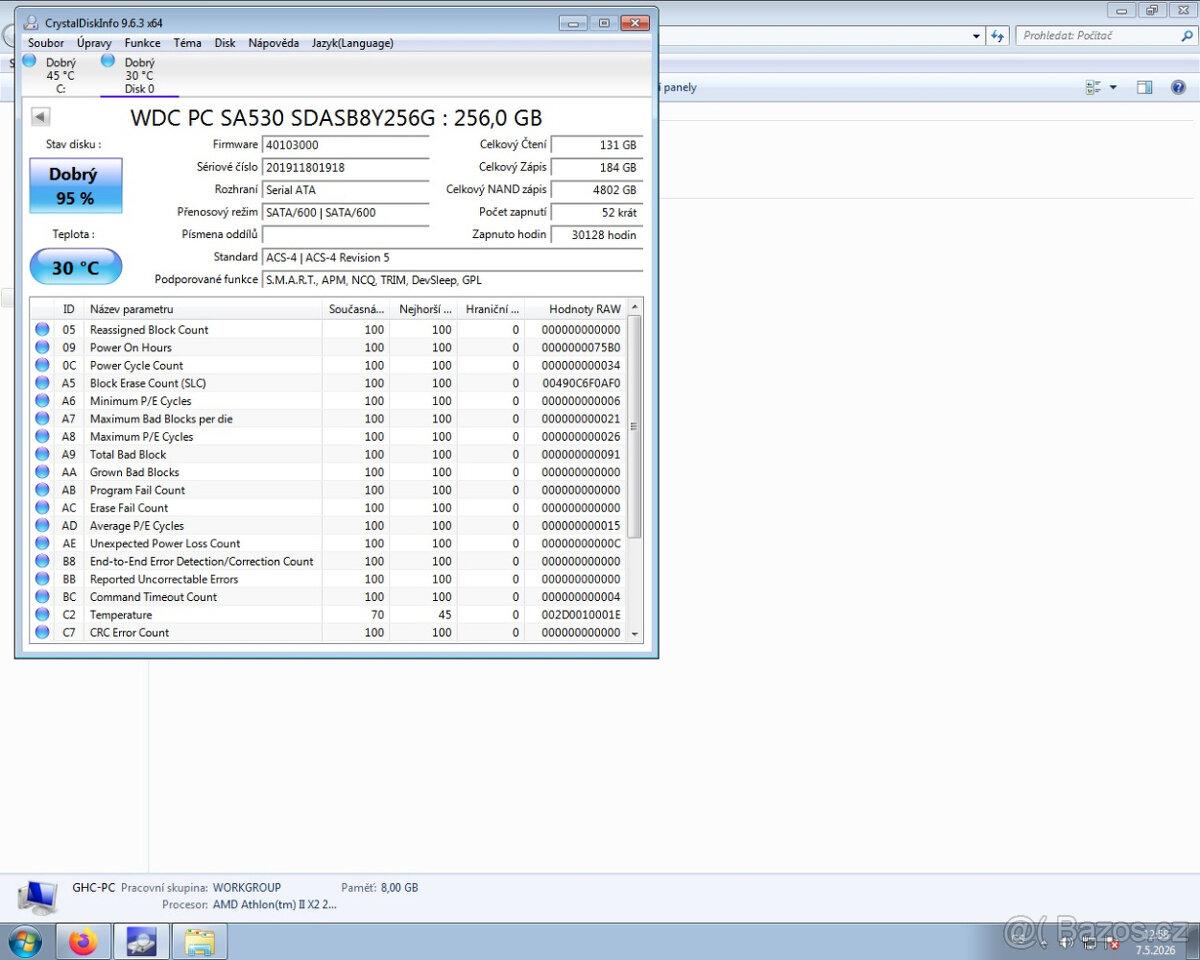The width and height of the screenshot is (1200, 960).
Task: Click status icon of Temperature row
Action: (x=42, y=614)
